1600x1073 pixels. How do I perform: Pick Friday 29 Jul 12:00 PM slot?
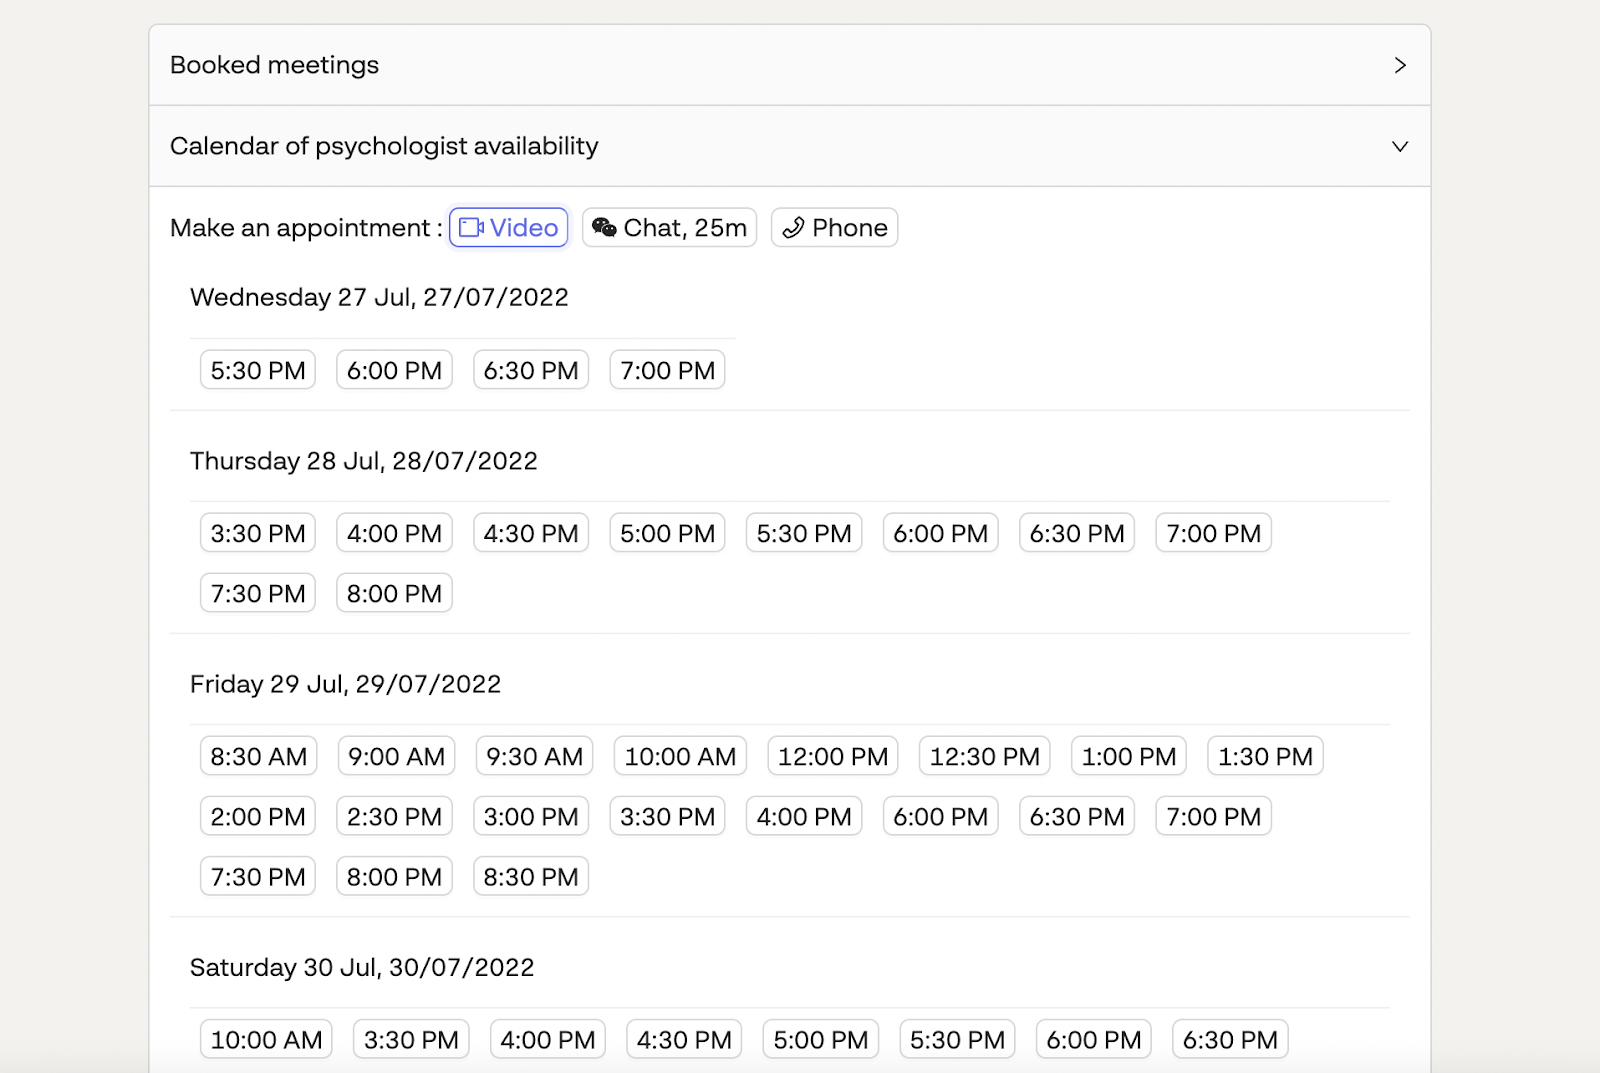[833, 756]
